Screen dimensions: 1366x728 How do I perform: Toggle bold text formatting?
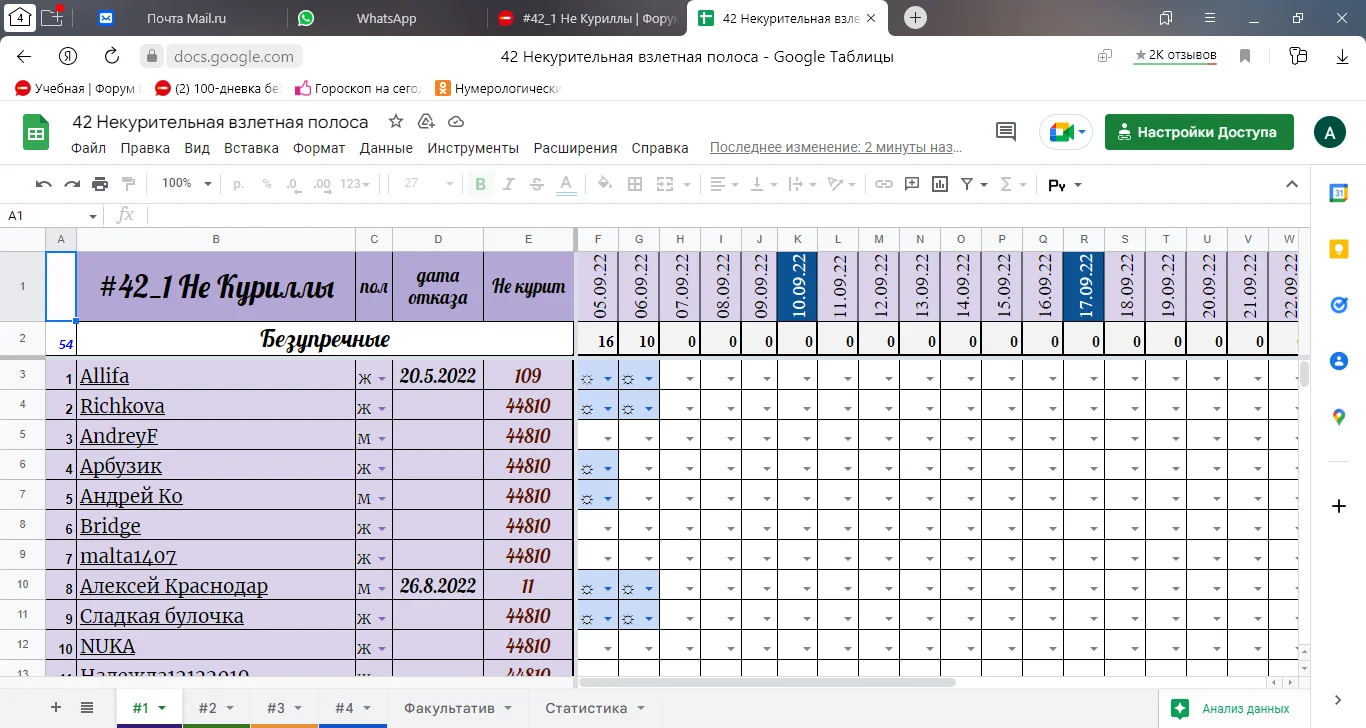[x=481, y=184]
